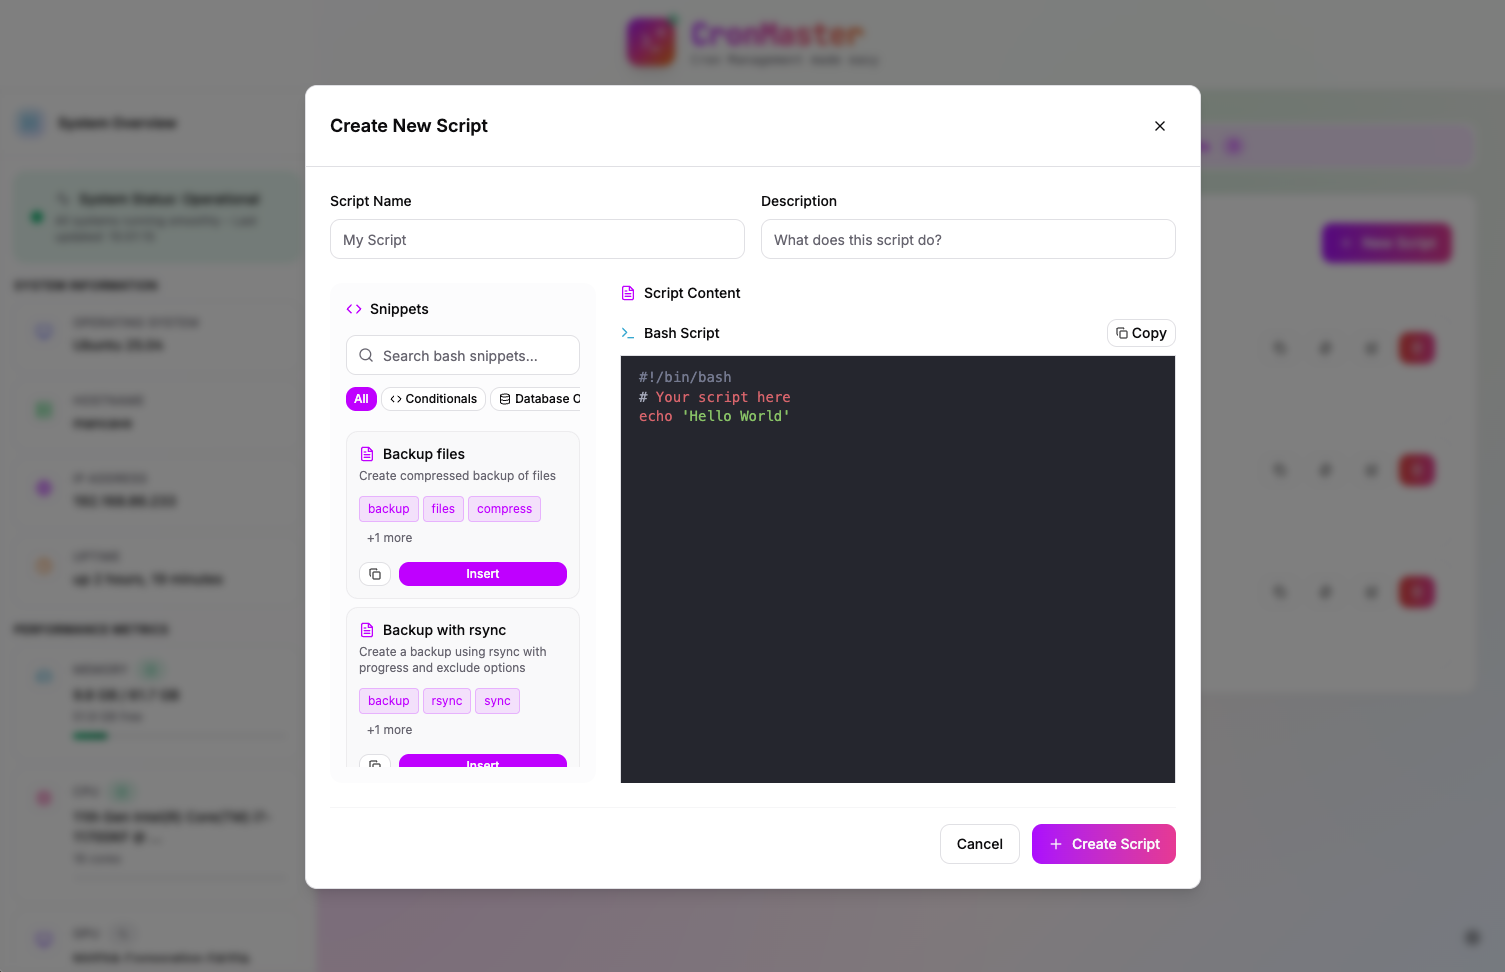Filter snippets by Database category
The width and height of the screenshot is (1505, 972).
point(539,399)
